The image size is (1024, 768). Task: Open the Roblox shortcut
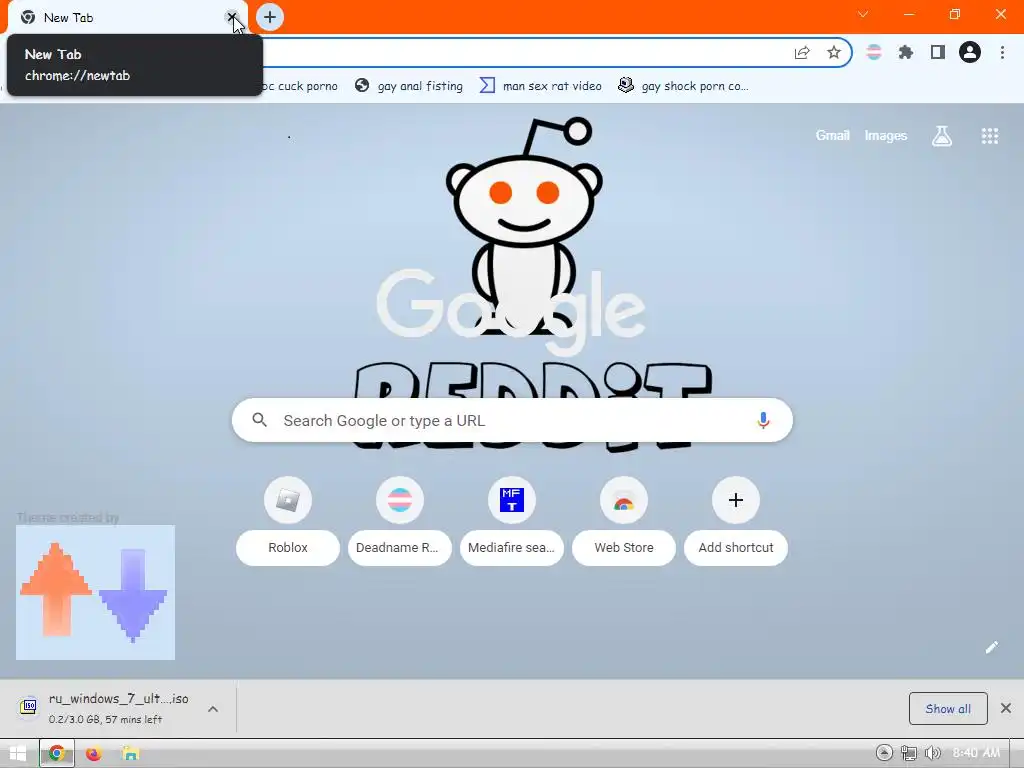click(288, 521)
